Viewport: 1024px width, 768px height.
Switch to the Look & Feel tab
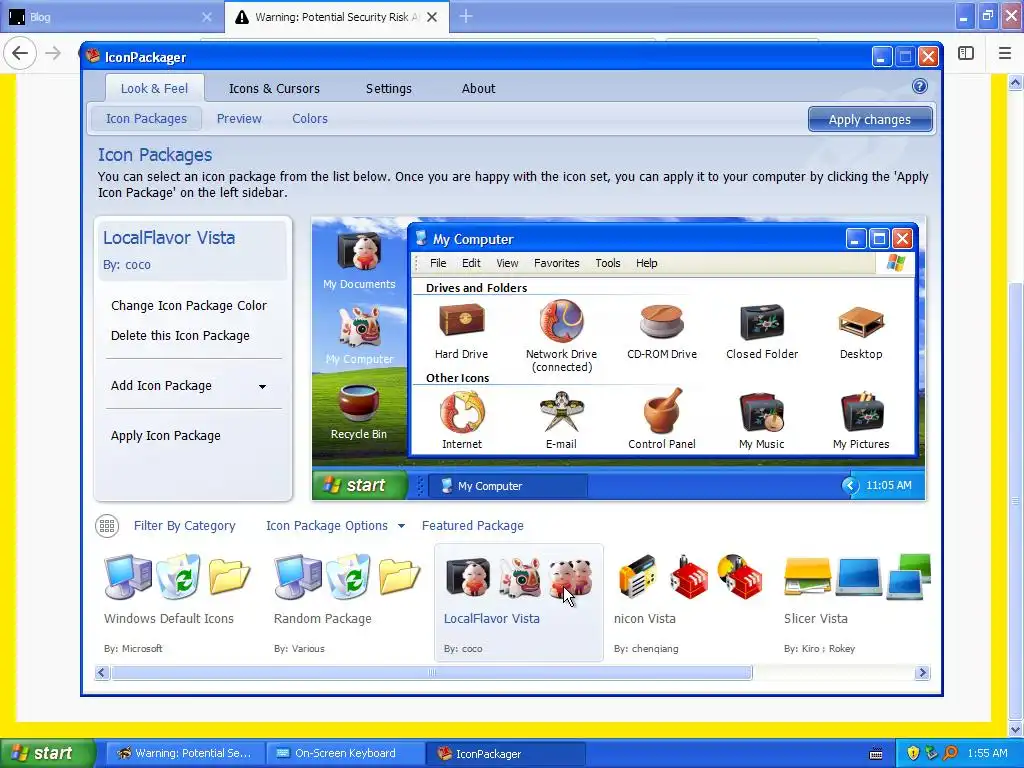154,88
